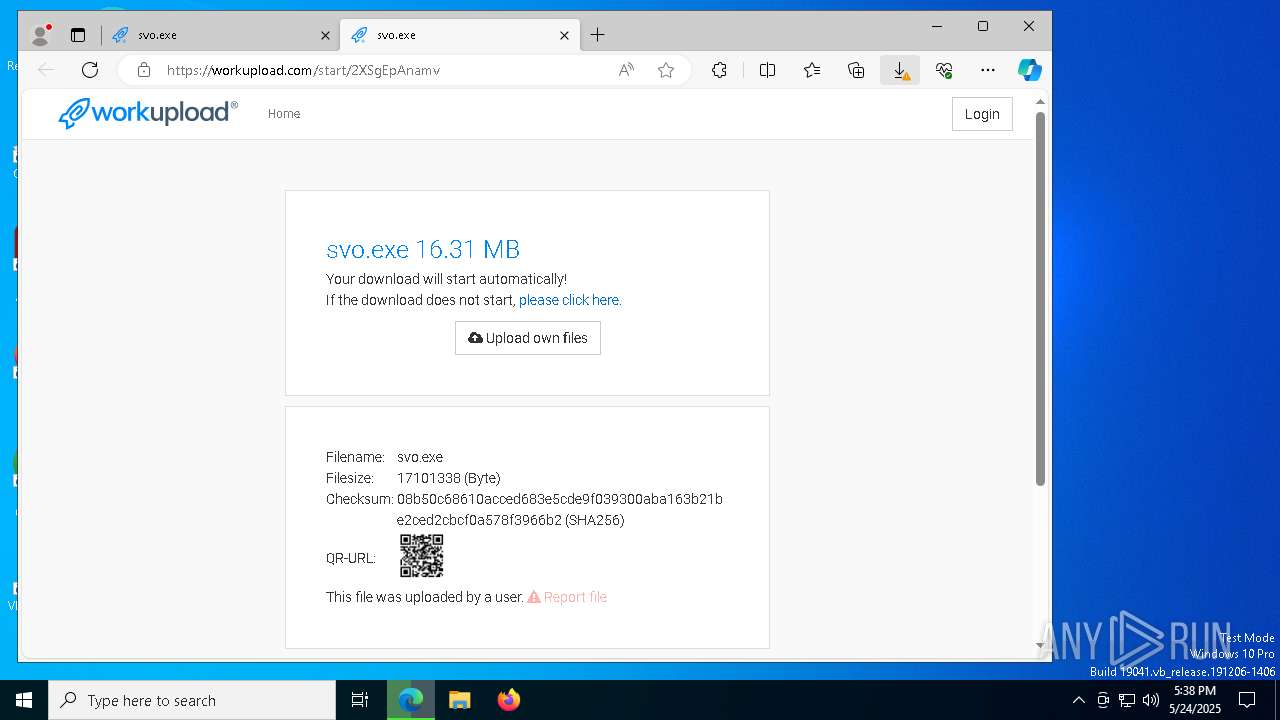Show Downloads with warning badge
This screenshot has height=720, width=1280.
coord(900,70)
